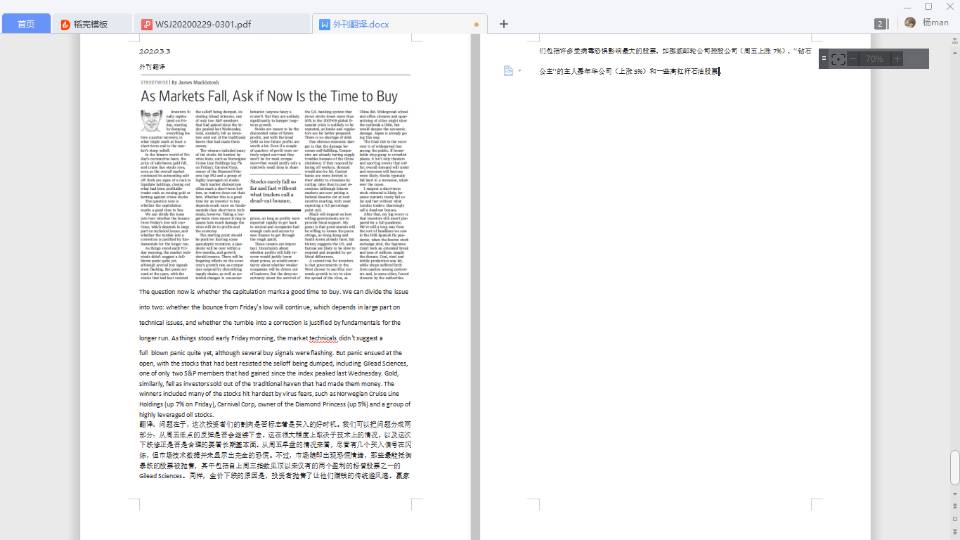Select the 外刊翻译.docx document tab
This screenshot has height=540, width=960.
click(399, 24)
